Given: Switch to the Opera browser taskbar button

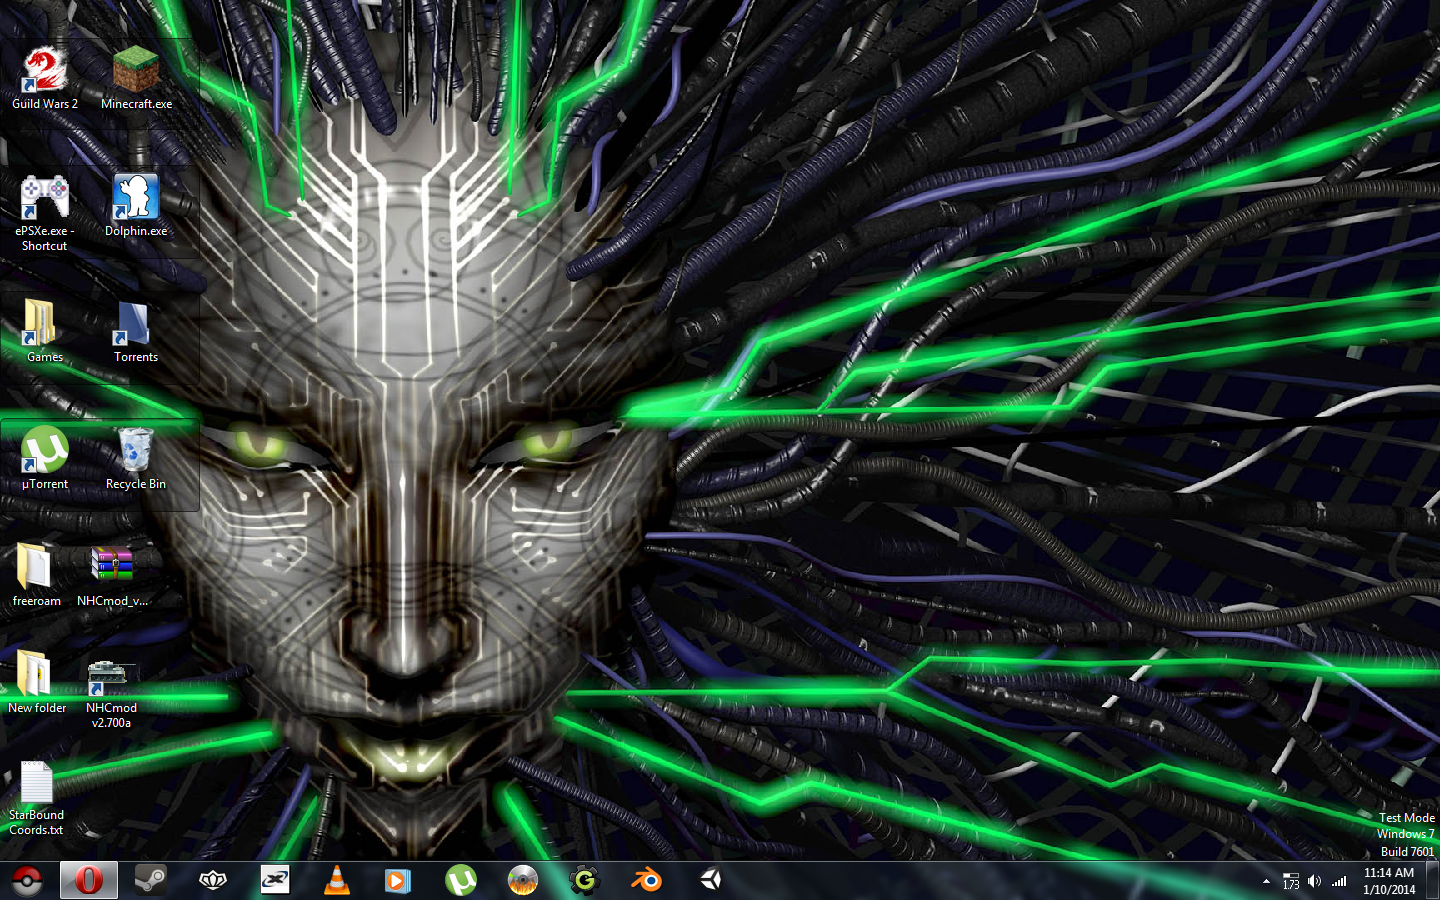Looking at the screenshot, I should point(89,880).
